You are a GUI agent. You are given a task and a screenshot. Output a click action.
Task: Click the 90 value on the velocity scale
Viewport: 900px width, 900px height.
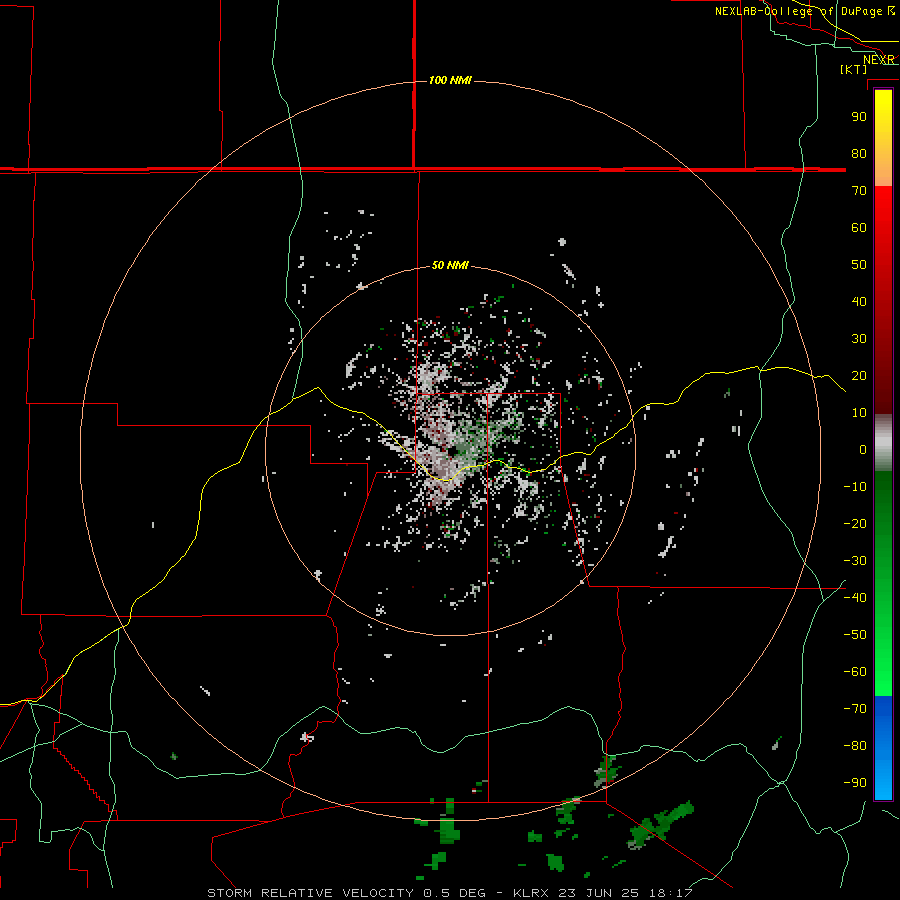click(x=859, y=117)
